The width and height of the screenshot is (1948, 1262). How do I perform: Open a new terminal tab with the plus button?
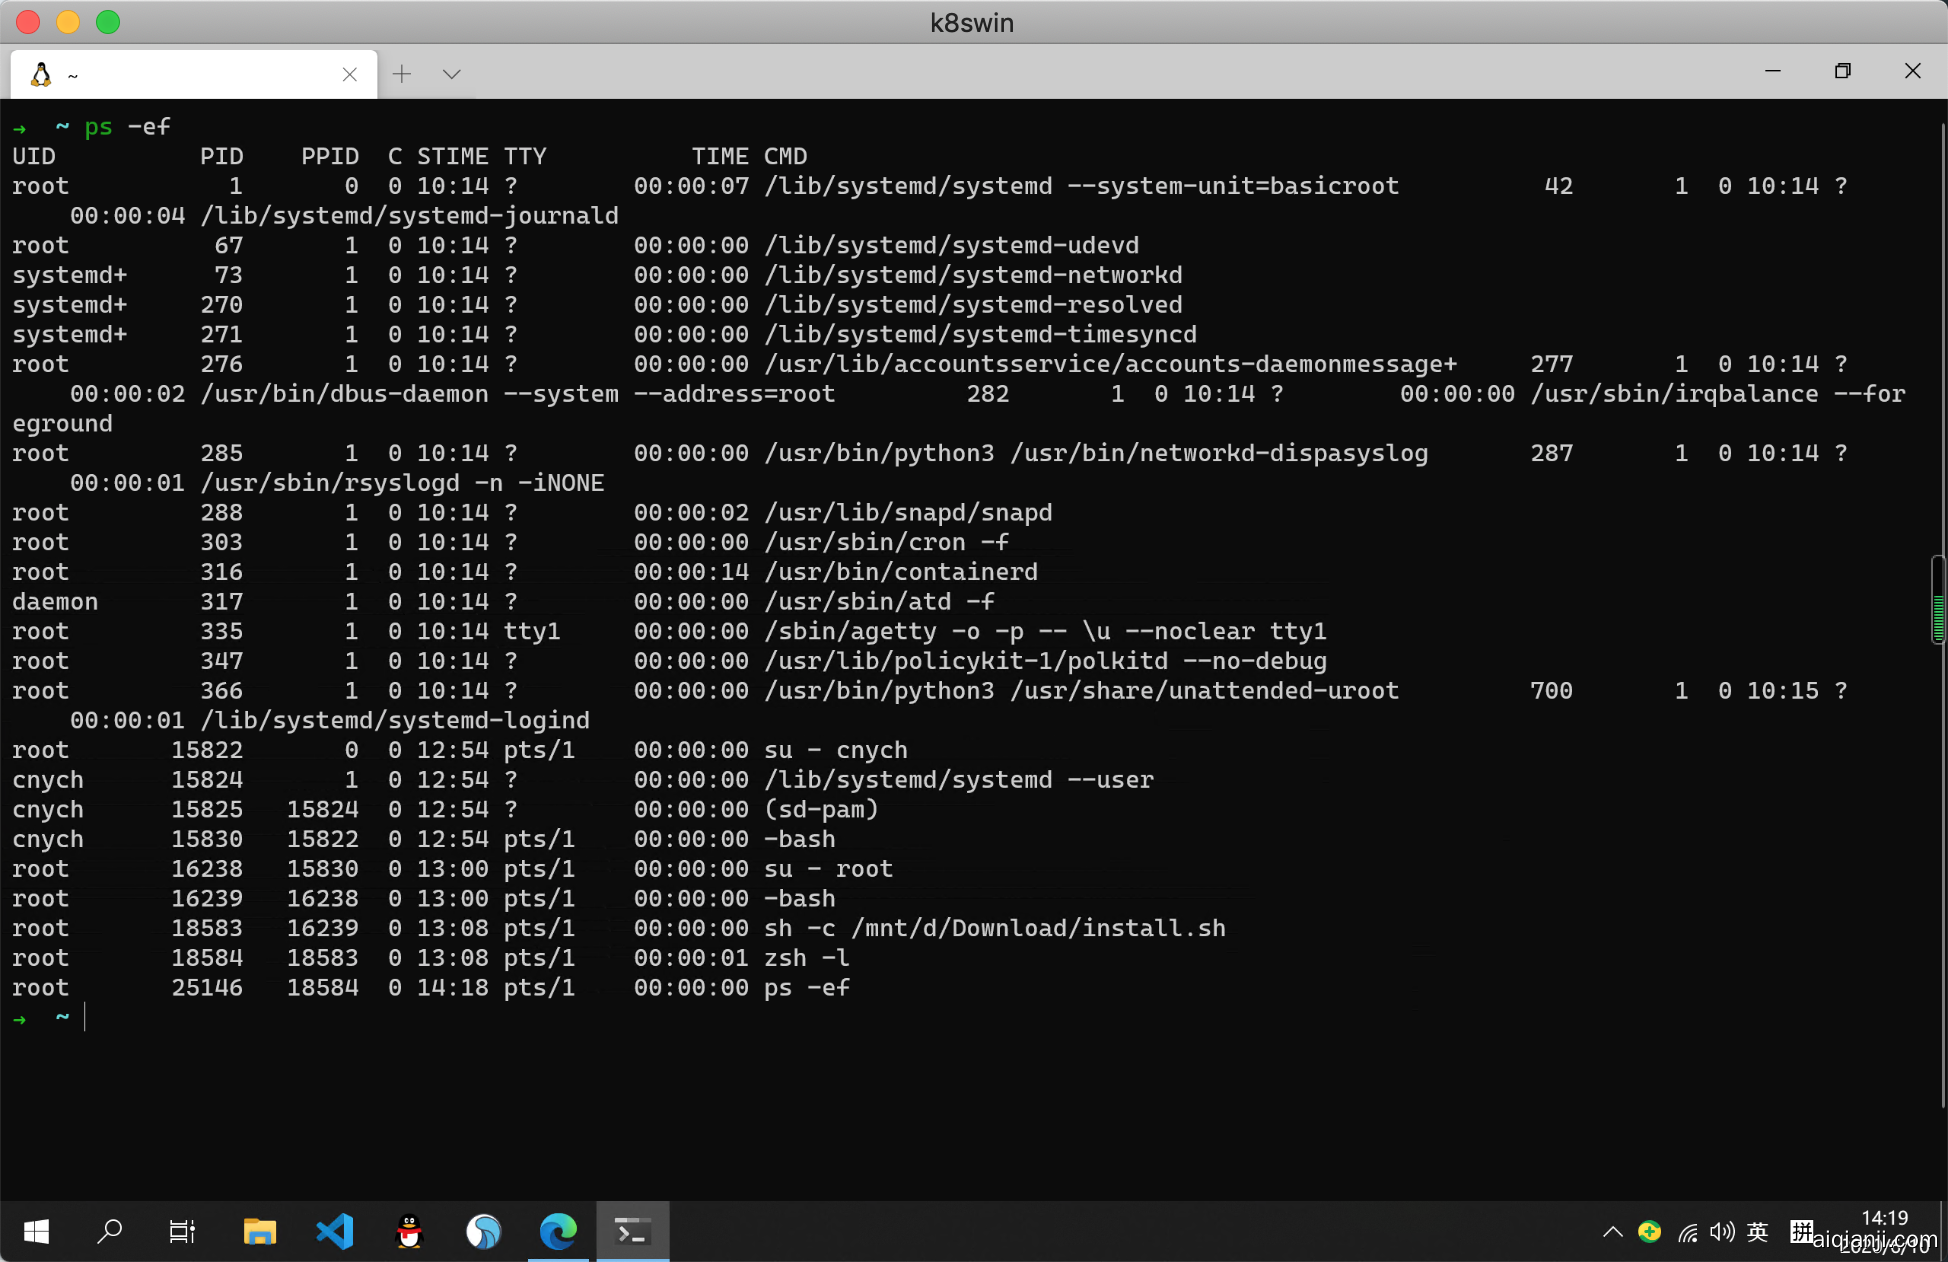(x=401, y=73)
